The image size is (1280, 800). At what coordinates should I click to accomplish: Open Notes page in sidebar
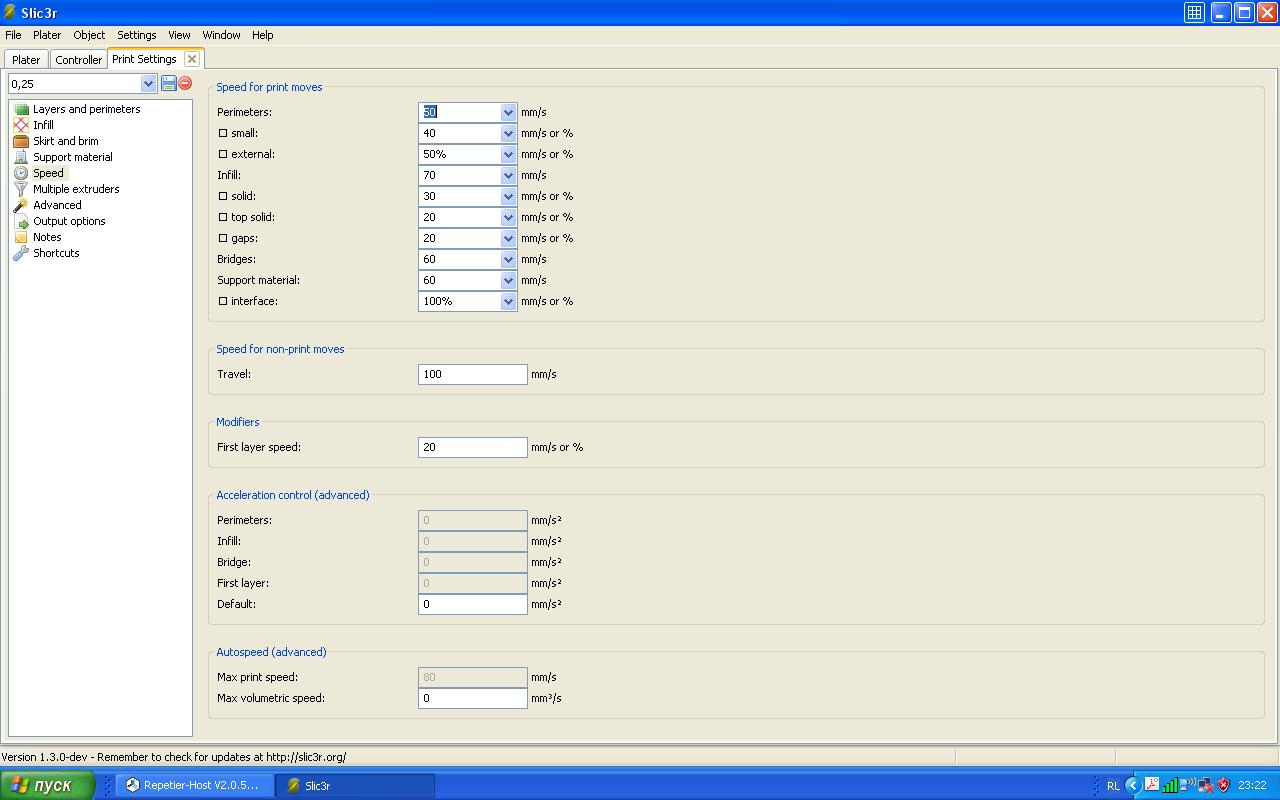[46, 237]
